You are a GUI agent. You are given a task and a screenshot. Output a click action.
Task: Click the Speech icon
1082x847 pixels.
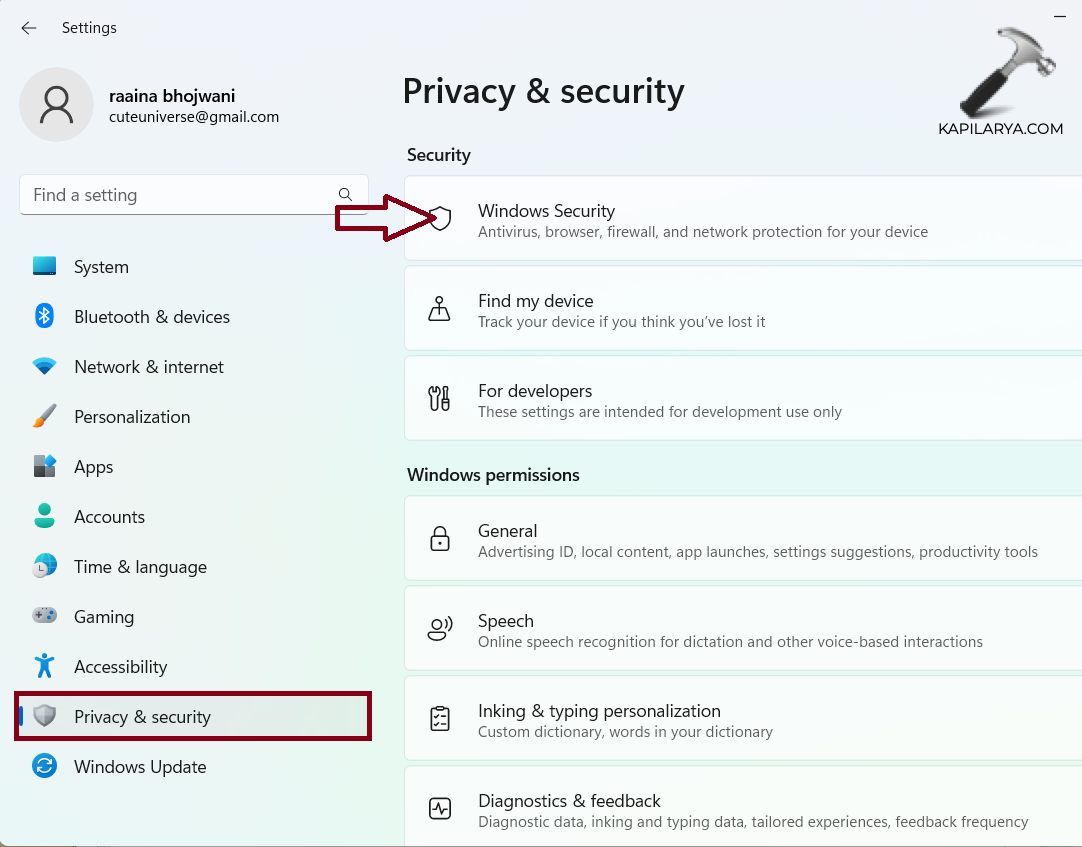point(439,630)
